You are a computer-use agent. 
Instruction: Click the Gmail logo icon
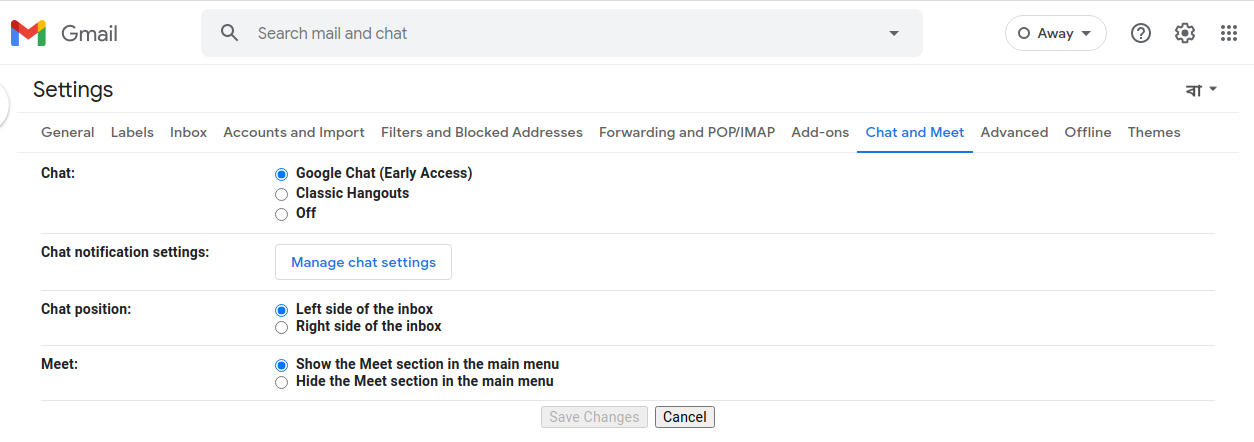coord(28,33)
